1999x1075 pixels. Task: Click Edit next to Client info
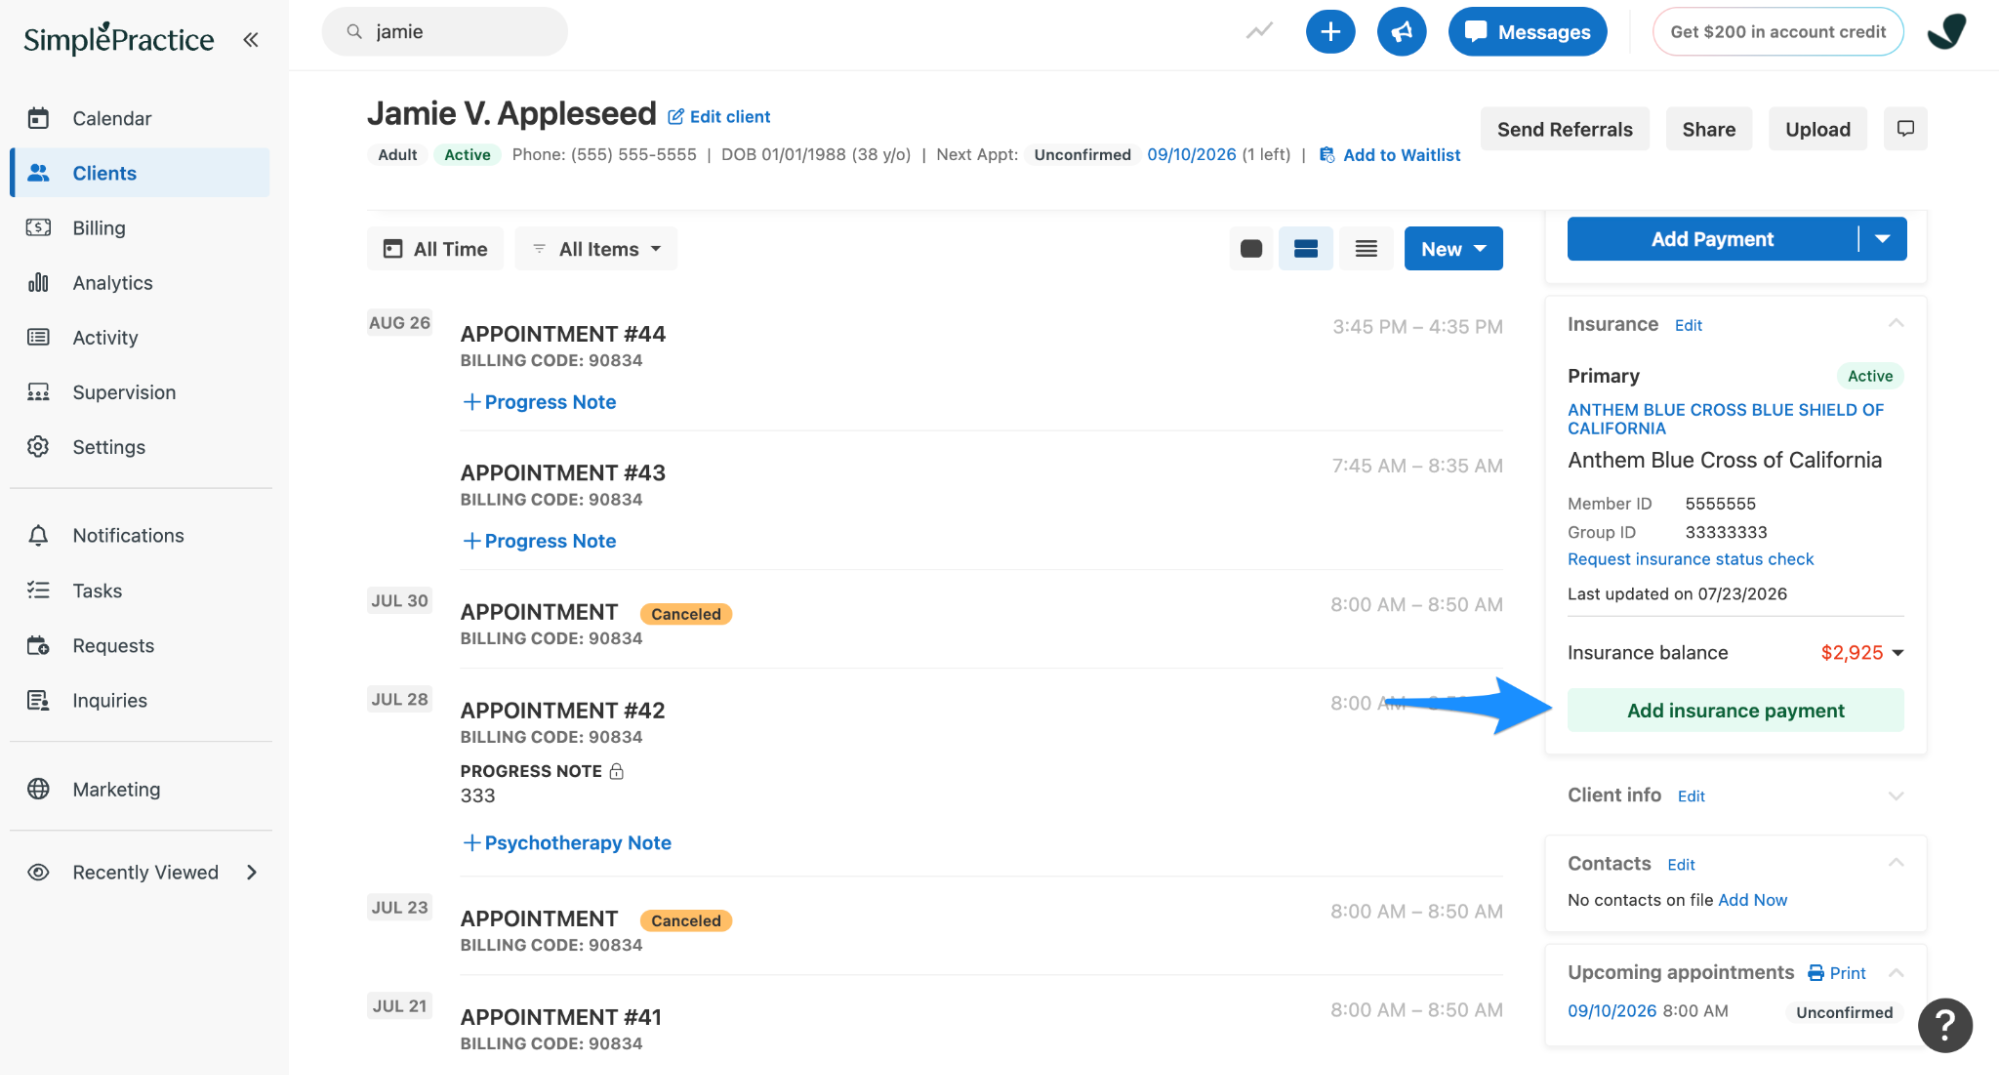coord(1691,796)
